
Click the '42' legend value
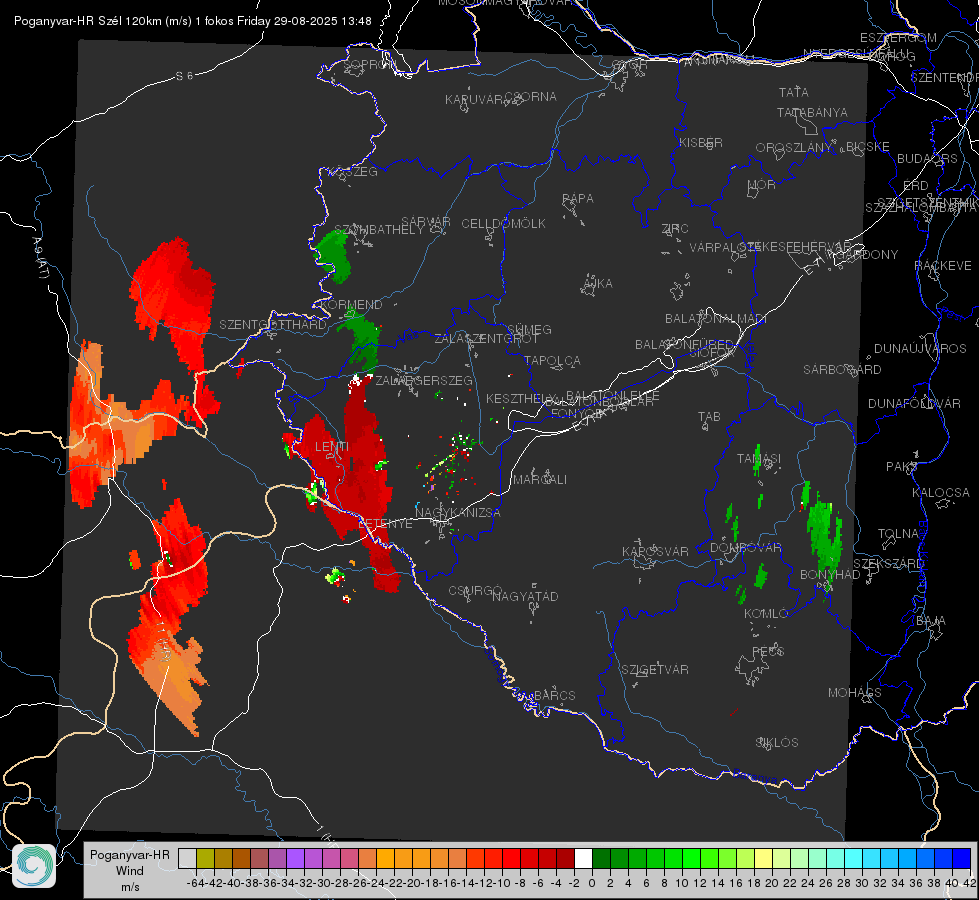click(x=969, y=883)
